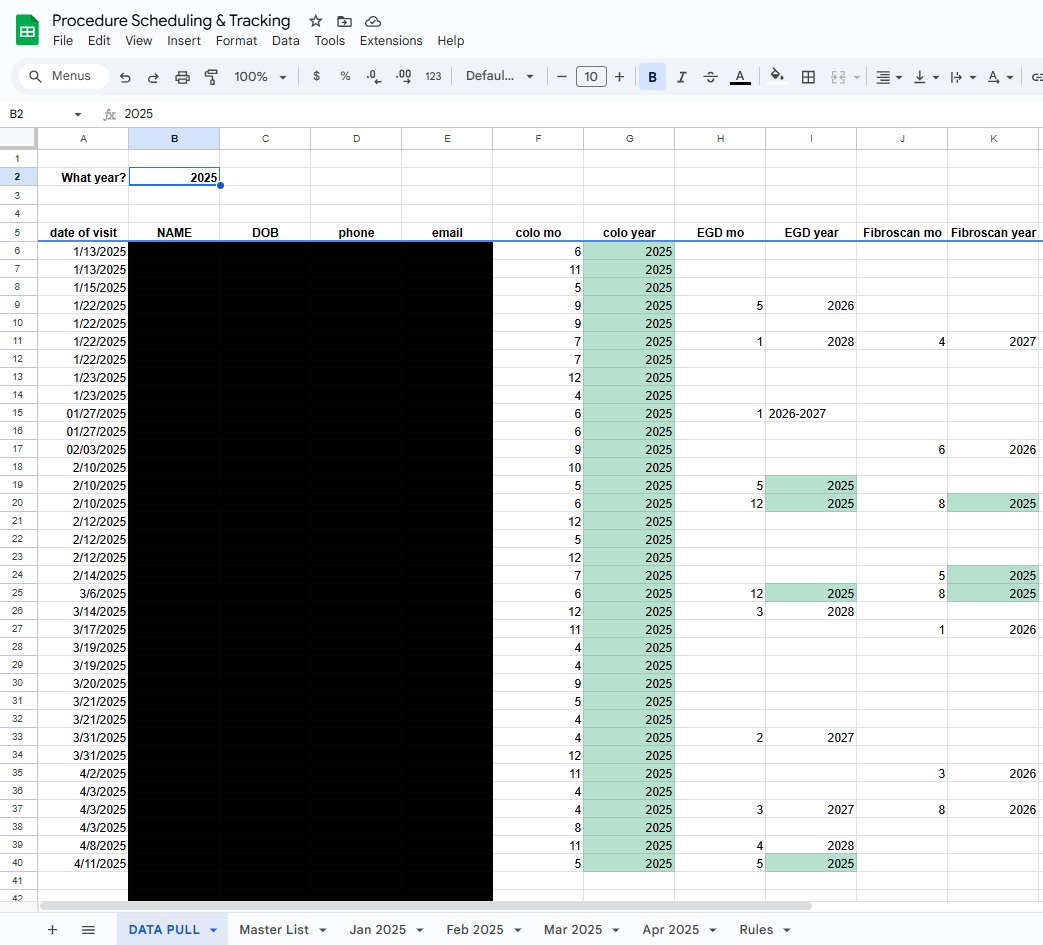Click the Add sheet plus button
This screenshot has height=945, width=1043.
[52, 929]
